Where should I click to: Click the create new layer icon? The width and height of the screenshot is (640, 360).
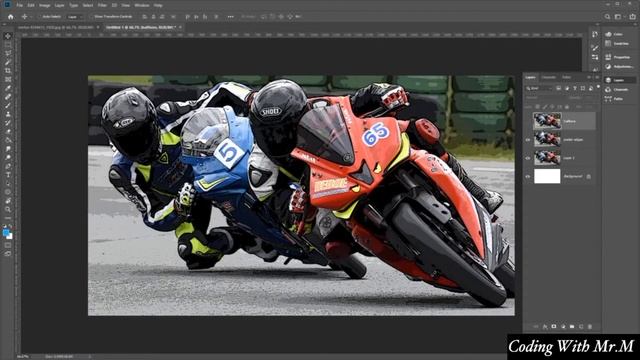pos(581,327)
